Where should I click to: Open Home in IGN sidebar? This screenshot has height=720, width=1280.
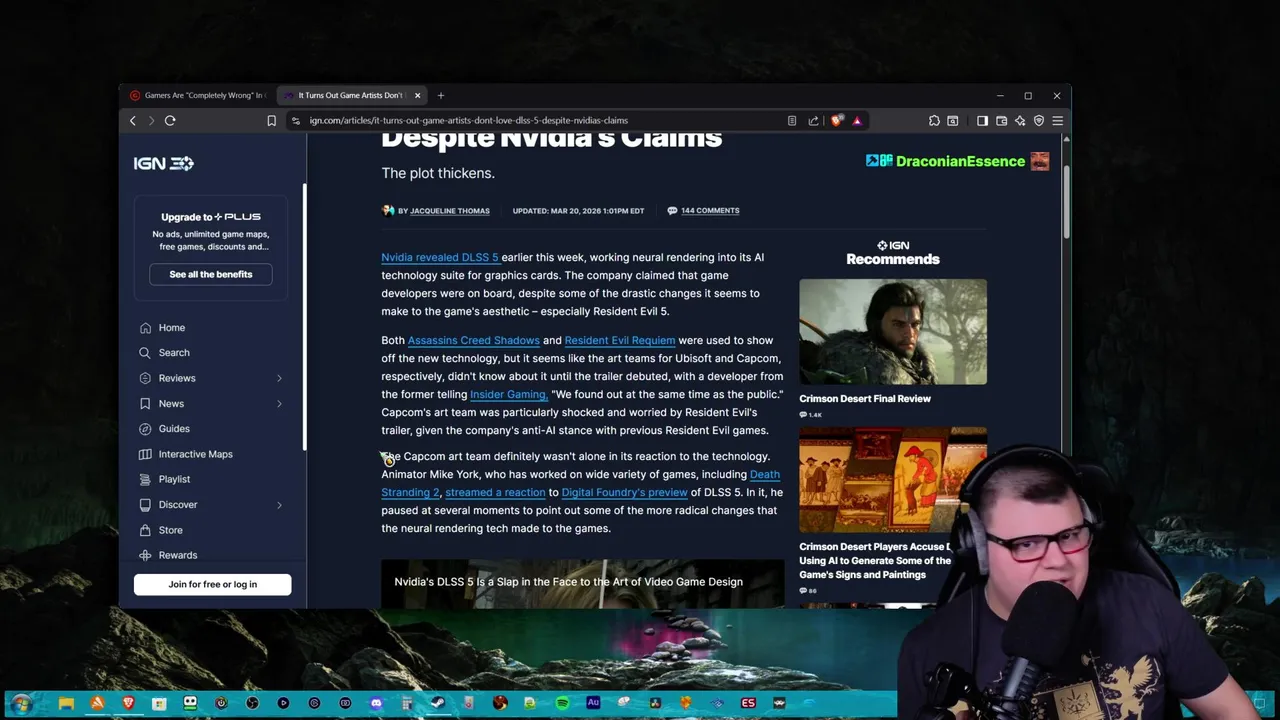point(171,328)
